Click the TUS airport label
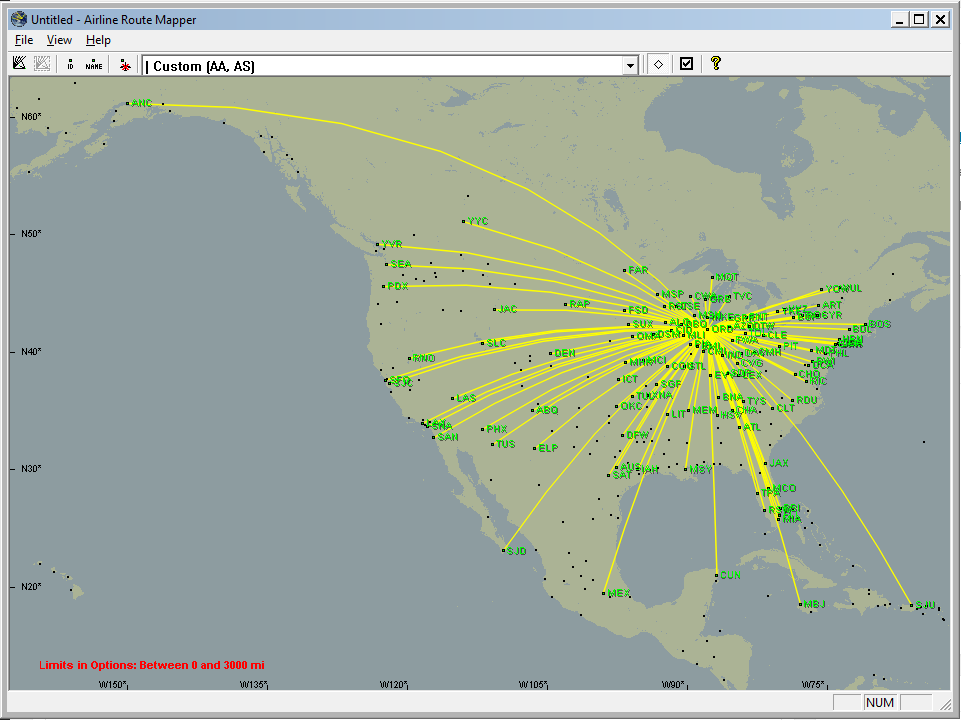This screenshot has width=961, height=720. (x=506, y=444)
